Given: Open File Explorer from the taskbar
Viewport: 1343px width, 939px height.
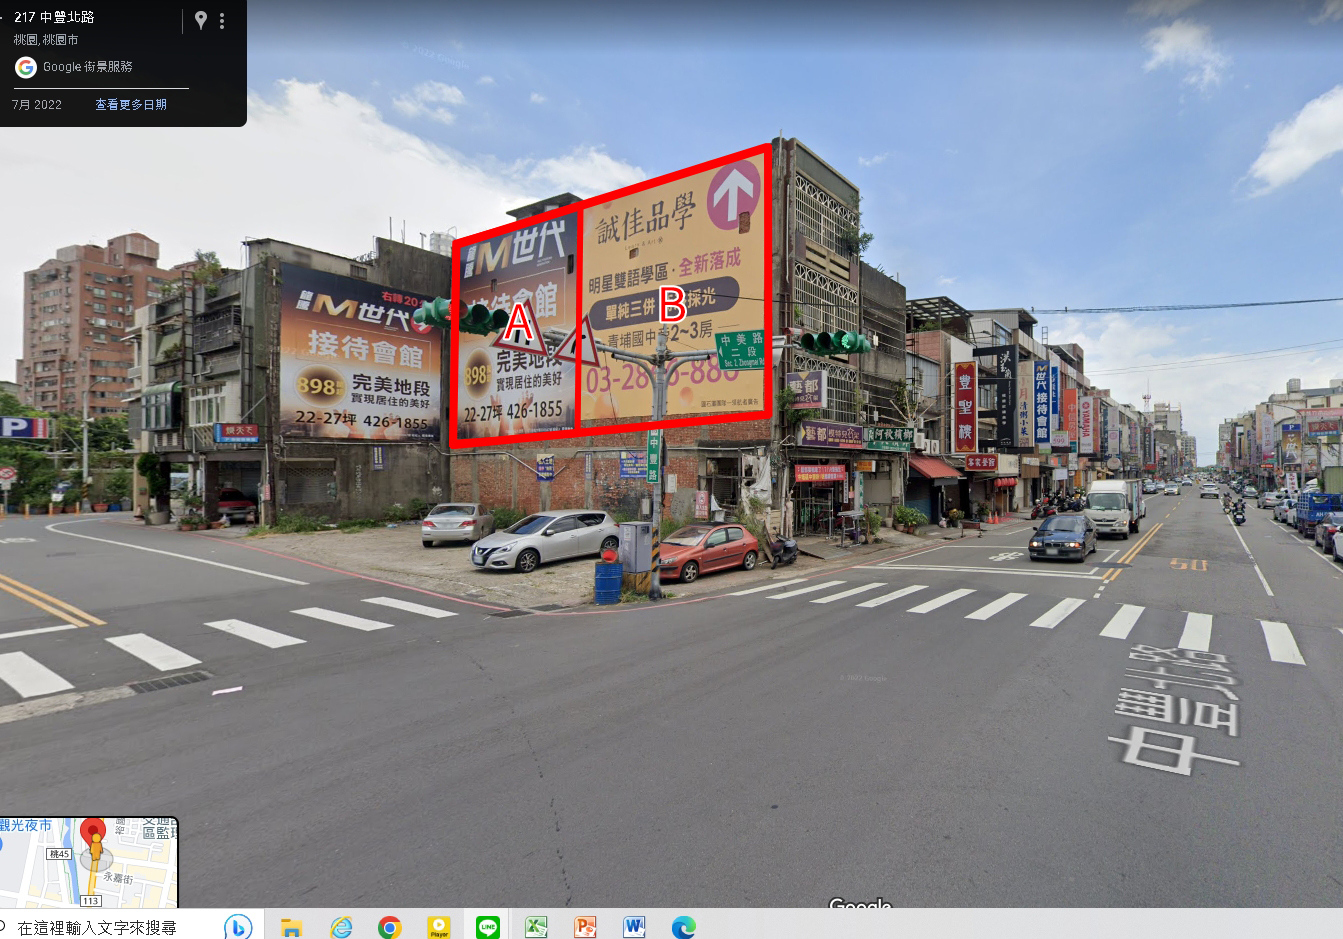Looking at the screenshot, I should pyautogui.click(x=291, y=927).
